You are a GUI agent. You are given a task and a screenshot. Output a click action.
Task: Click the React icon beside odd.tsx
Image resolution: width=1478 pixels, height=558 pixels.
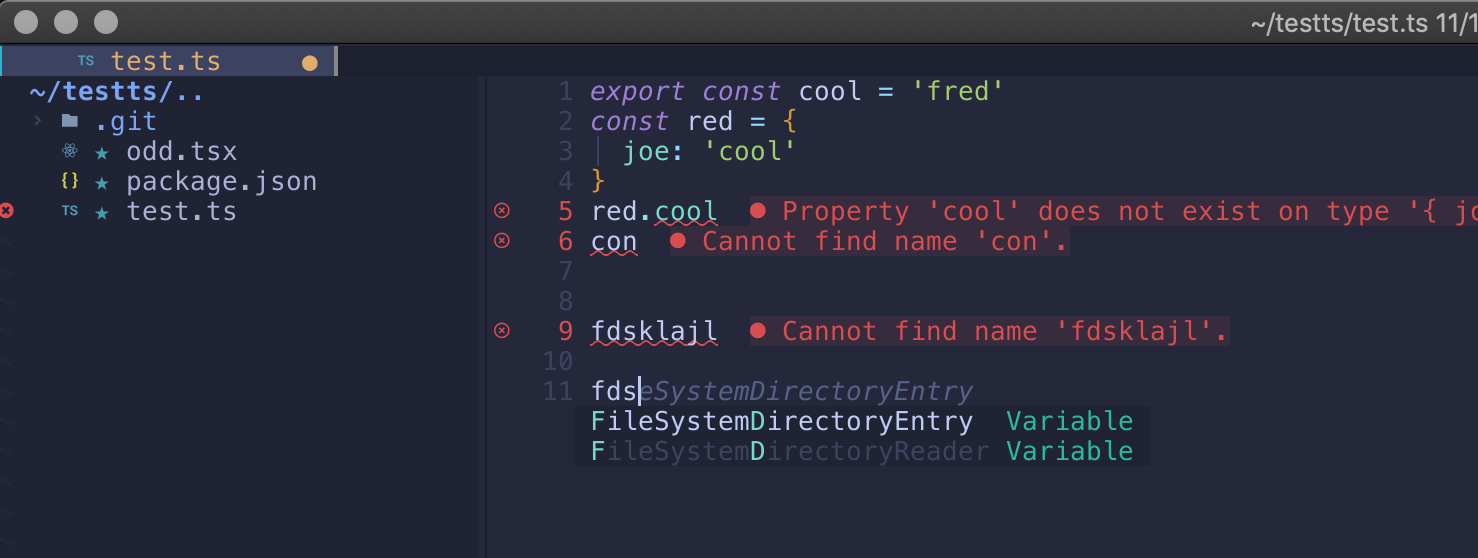[69, 152]
